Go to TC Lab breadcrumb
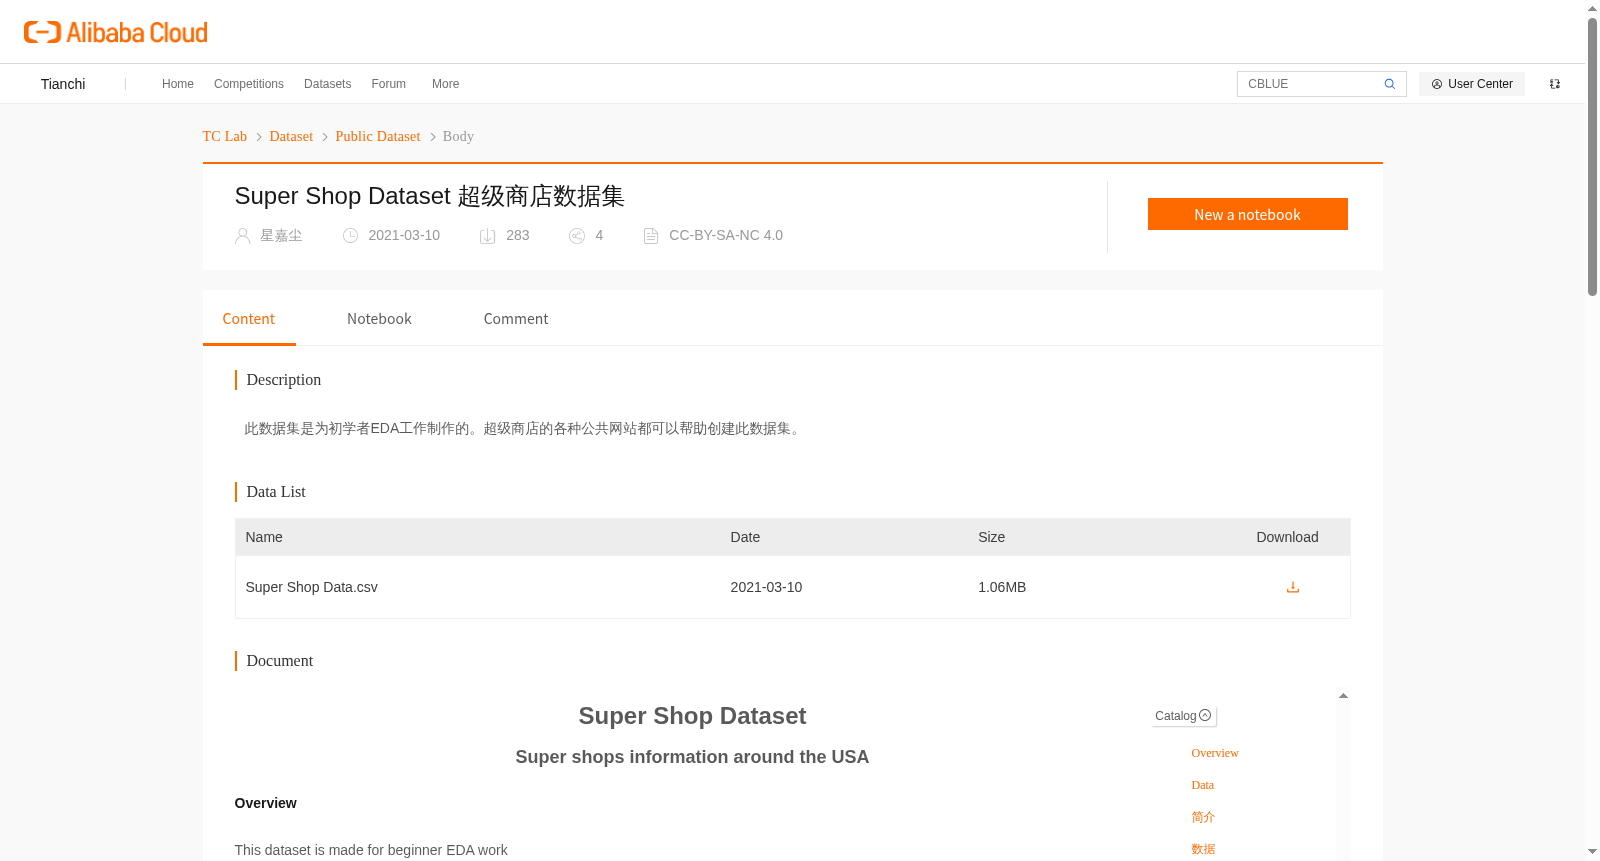Screen dimensions: 1600x861 click(x=224, y=136)
